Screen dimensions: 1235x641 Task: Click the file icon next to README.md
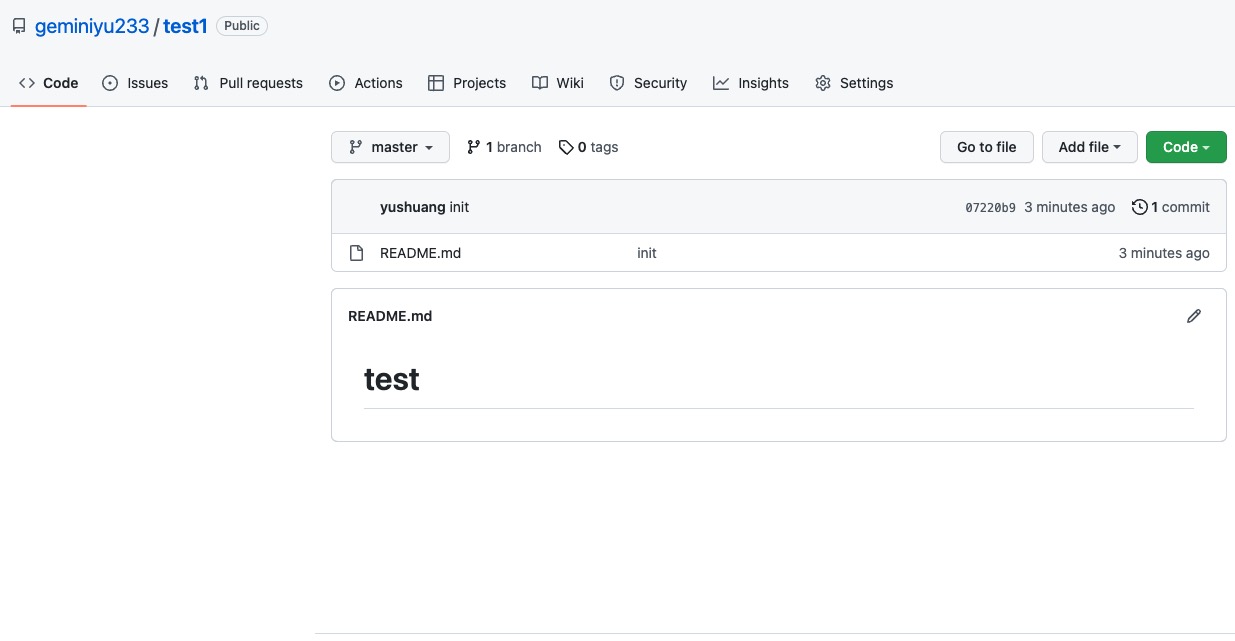point(356,253)
